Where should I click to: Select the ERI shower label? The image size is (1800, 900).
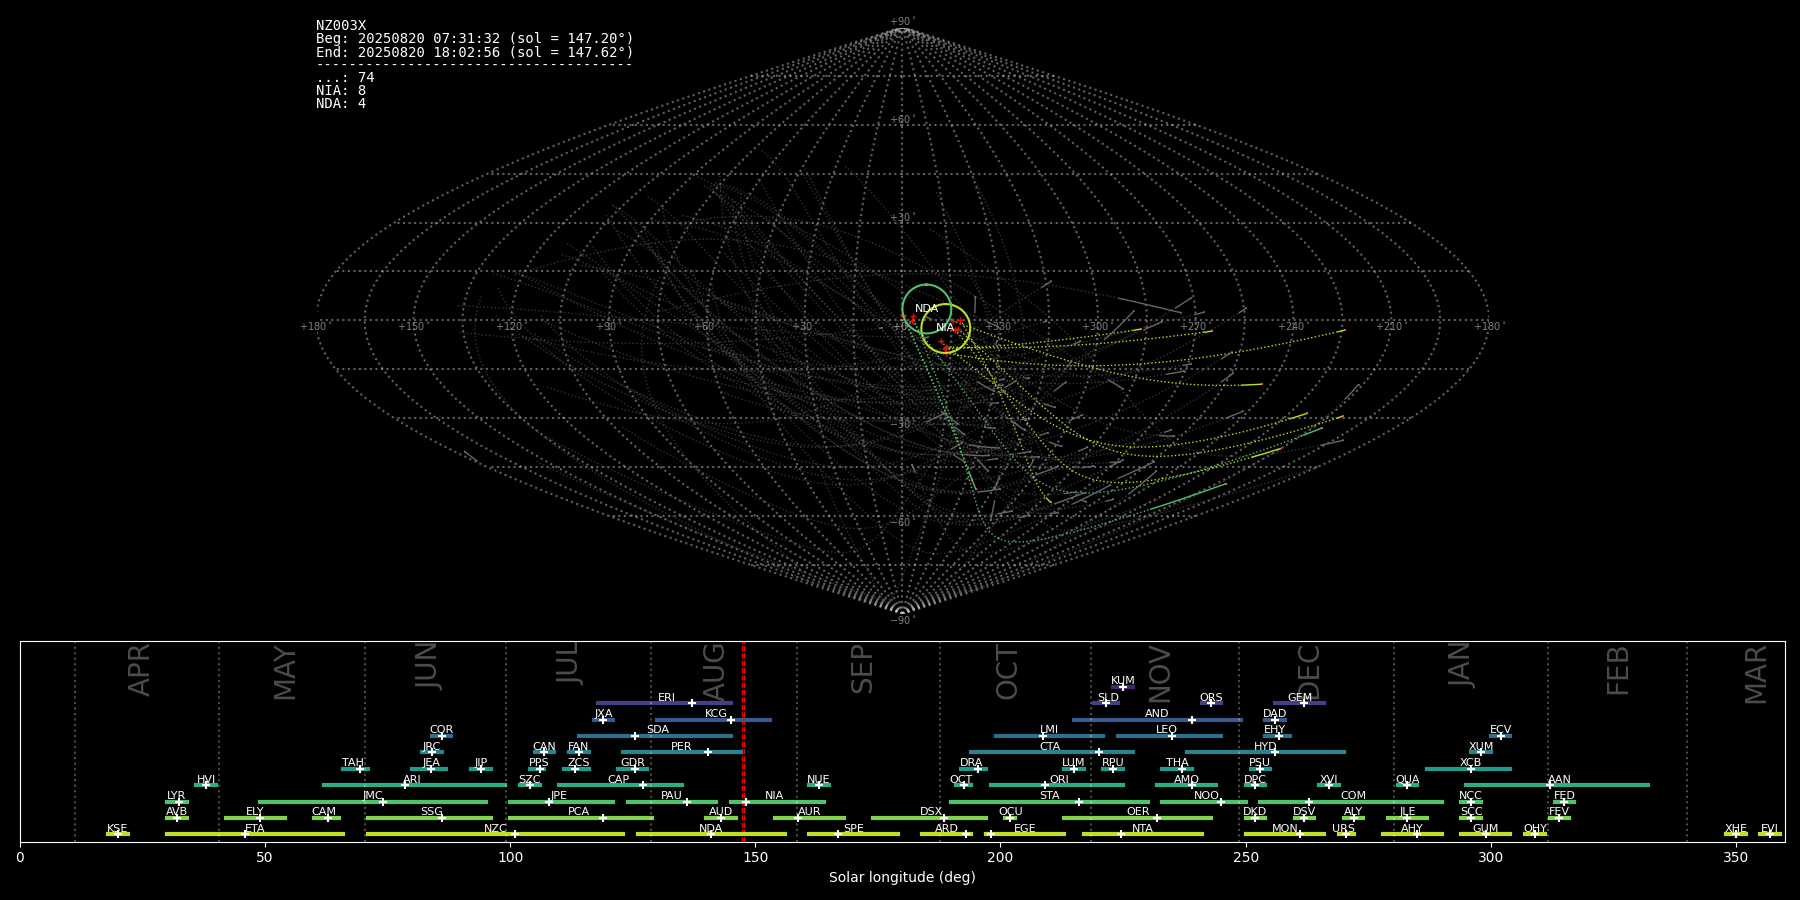click(666, 698)
